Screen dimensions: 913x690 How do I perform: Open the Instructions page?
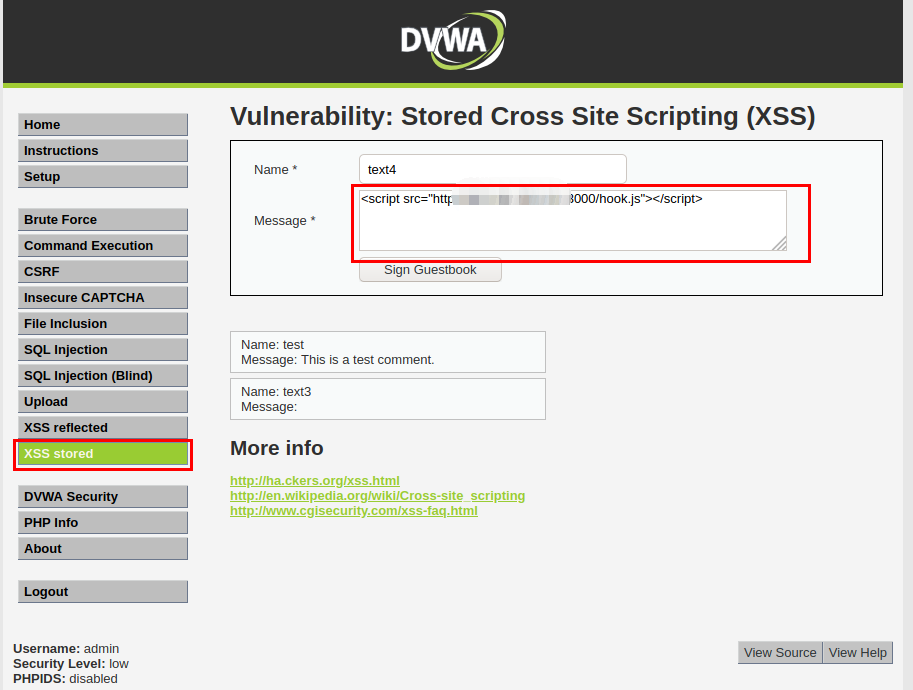pyautogui.click(x=102, y=151)
